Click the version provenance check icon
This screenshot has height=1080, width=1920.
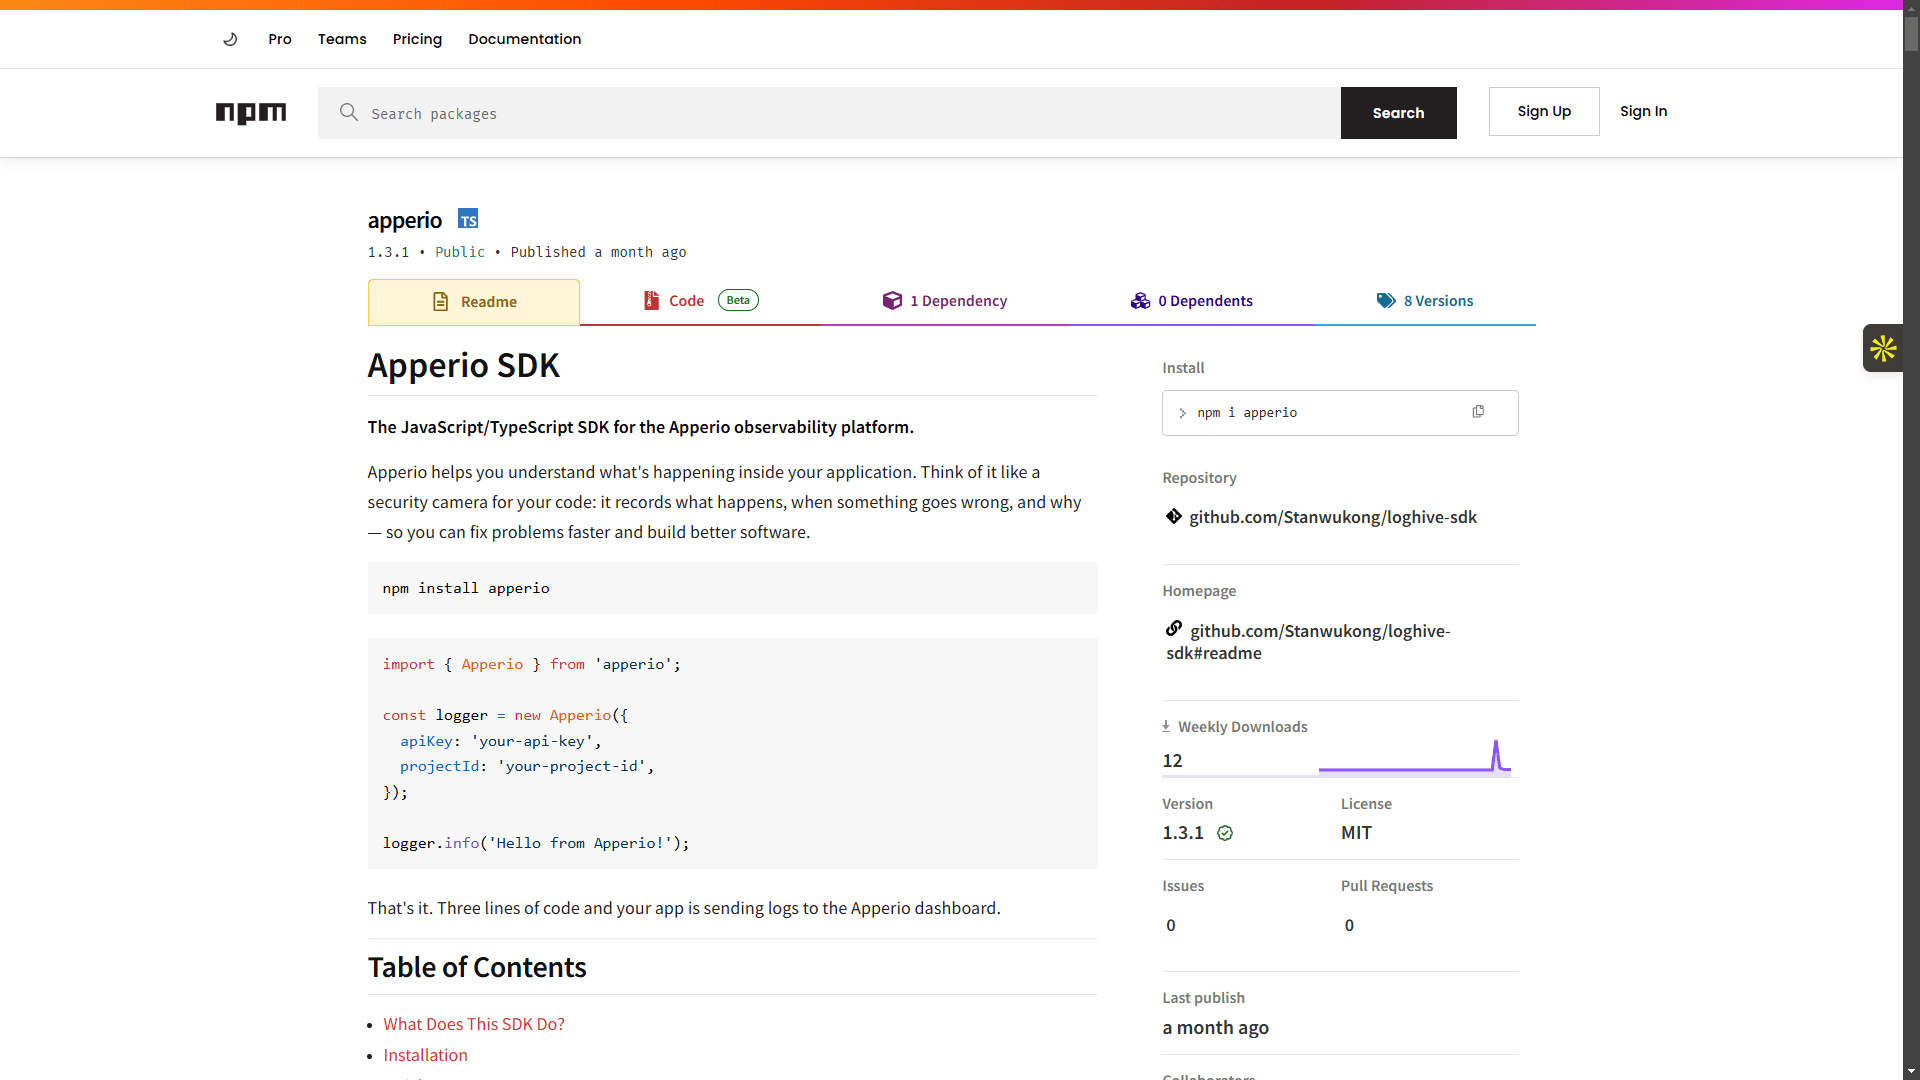point(1225,833)
